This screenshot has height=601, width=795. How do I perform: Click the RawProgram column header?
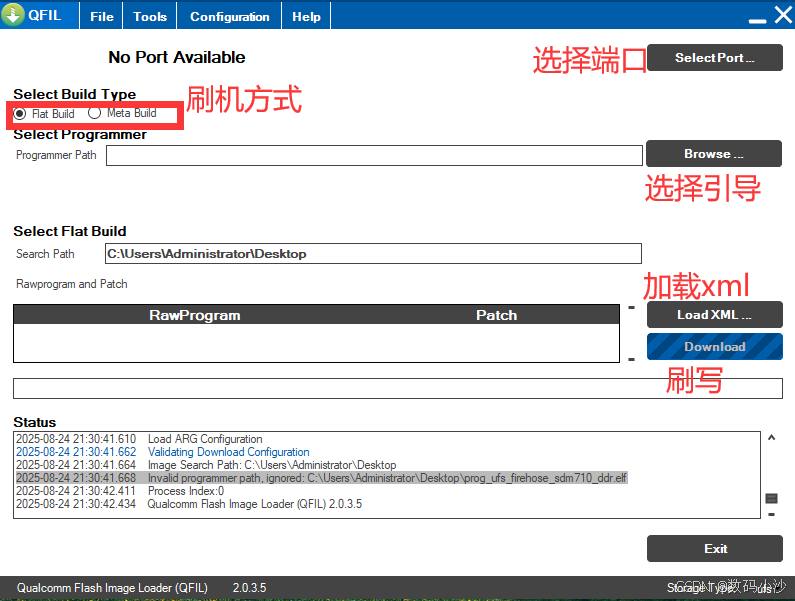(x=195, y=315)
